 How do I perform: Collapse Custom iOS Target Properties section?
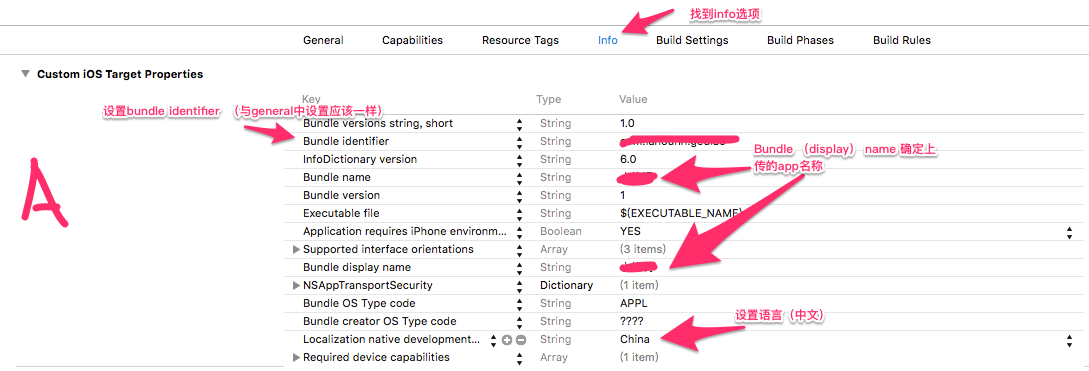pos(26,74)
